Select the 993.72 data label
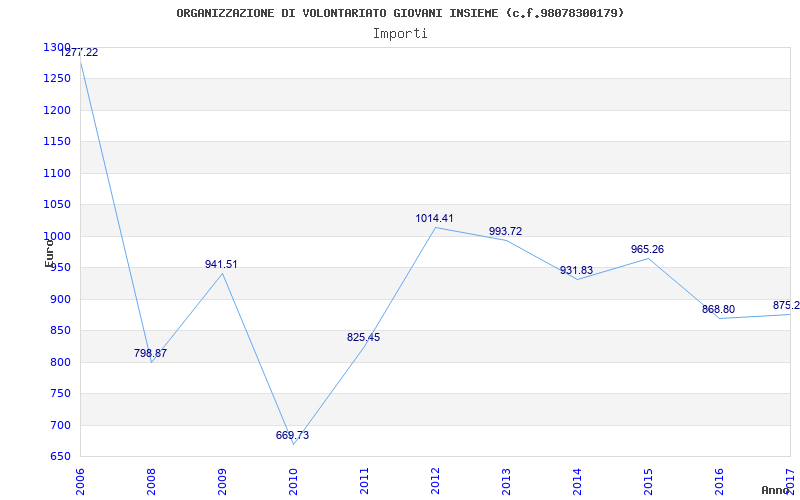Viewport: 800px width, 500px height. pos(505,231)
